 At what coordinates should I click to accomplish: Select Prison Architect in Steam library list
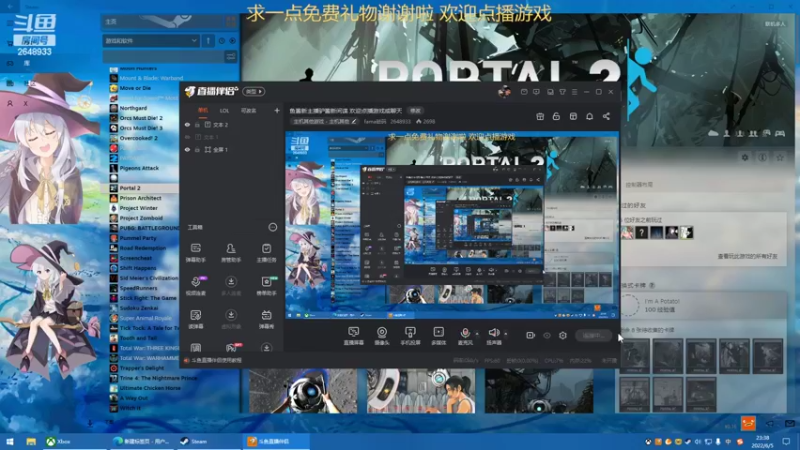tap(144, 198)
